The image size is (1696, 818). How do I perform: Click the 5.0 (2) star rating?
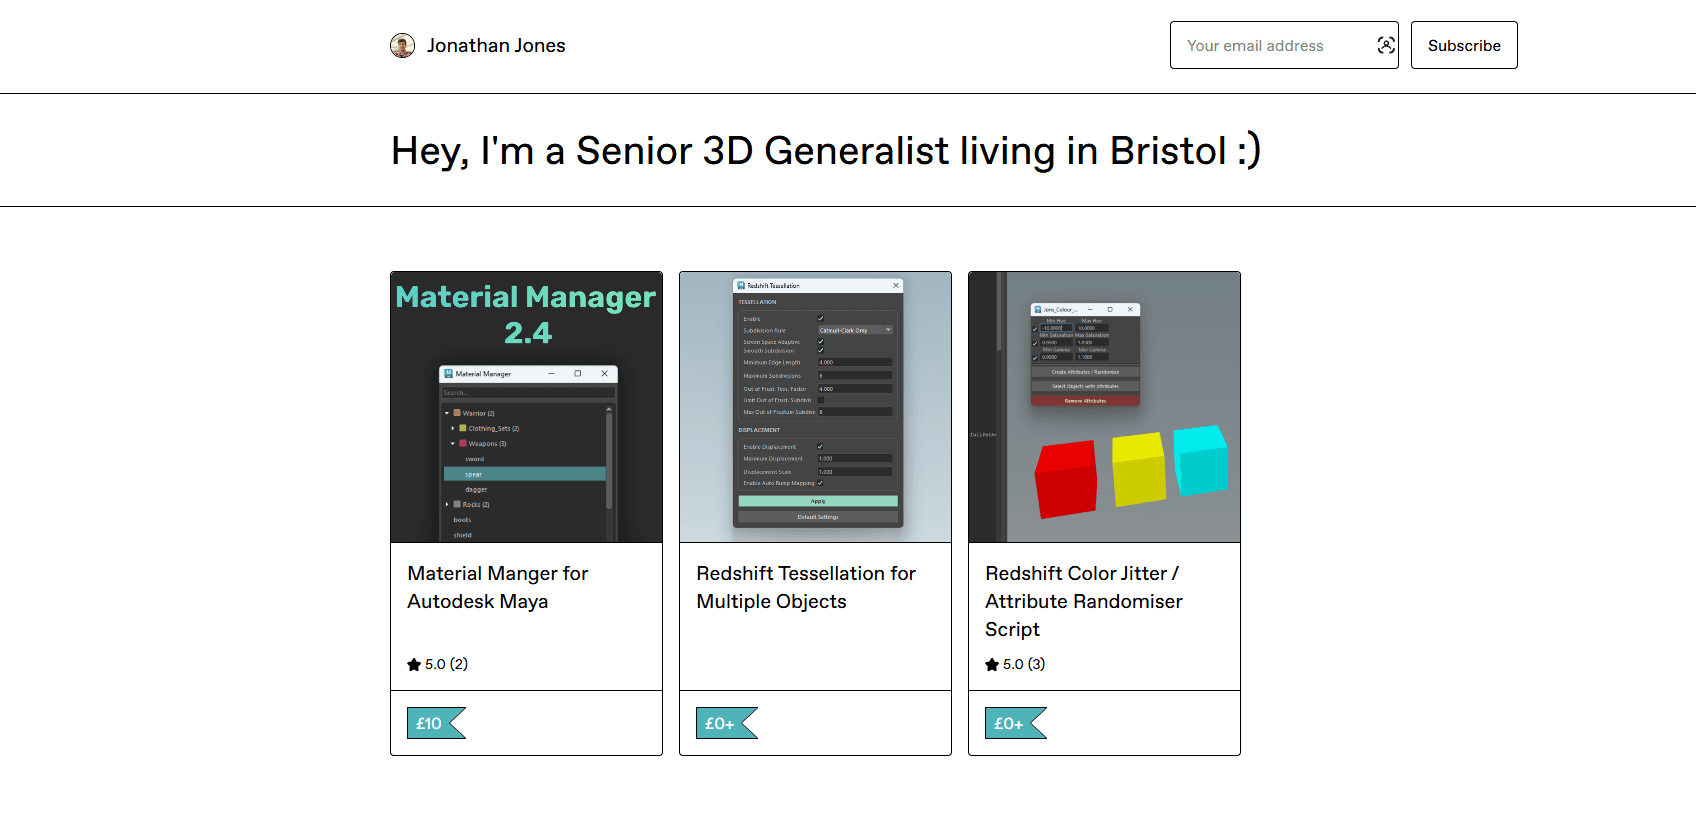[437, 664]
